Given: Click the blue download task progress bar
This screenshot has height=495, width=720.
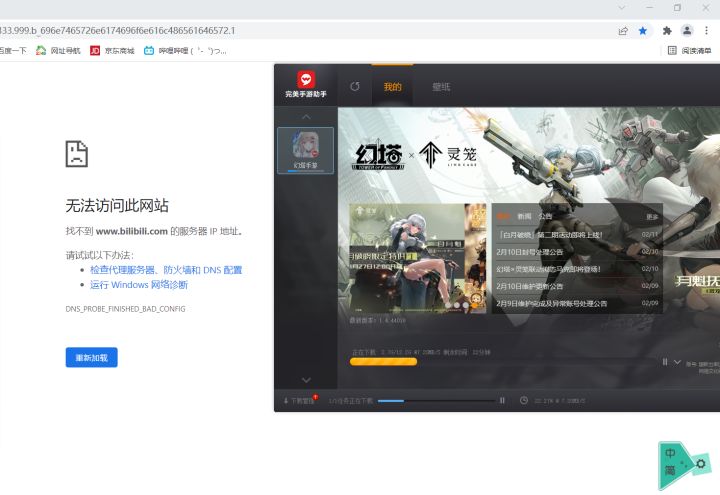Looking at the screenshot, I should (x=436, y=401).
